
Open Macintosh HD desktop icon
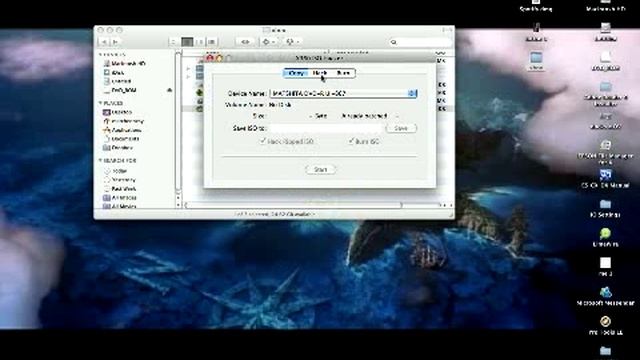(606, 5)
